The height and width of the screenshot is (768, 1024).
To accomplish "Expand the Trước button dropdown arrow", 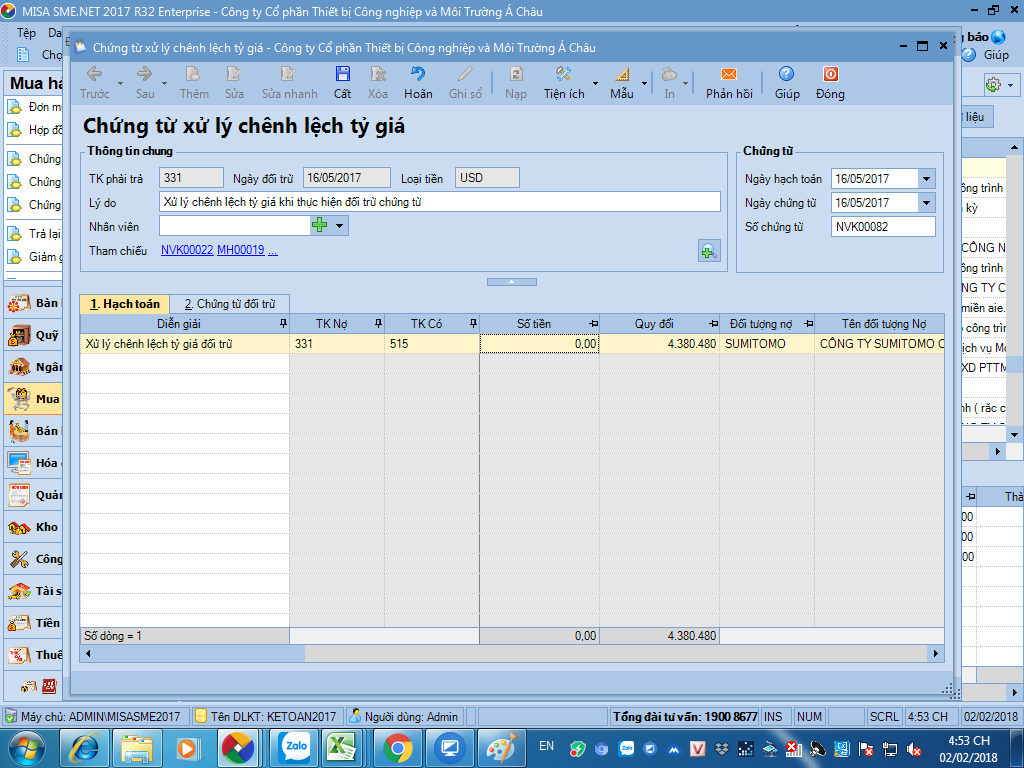I will (120, 84).
